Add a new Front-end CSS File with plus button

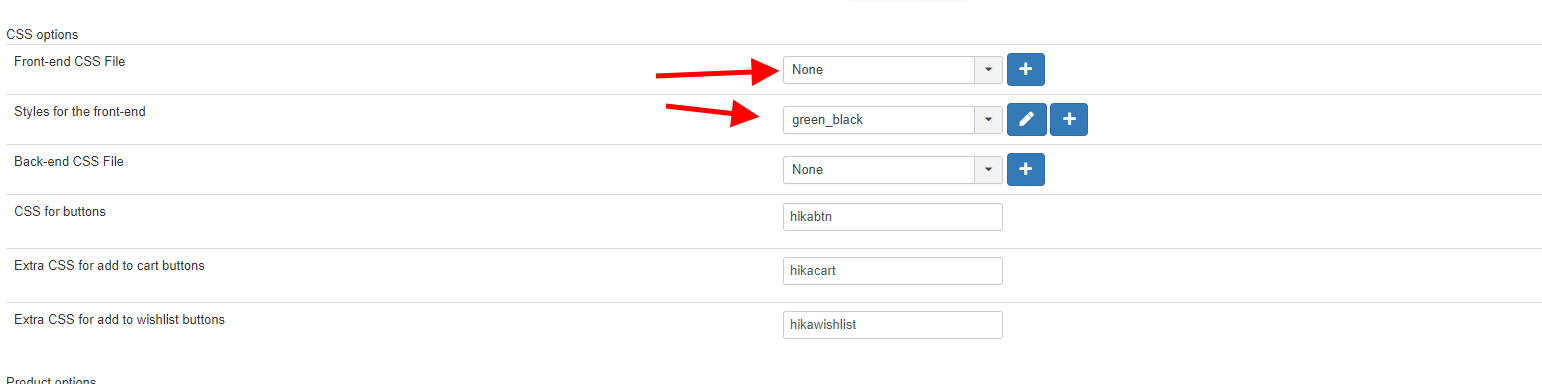click(x=1025, y=70)
